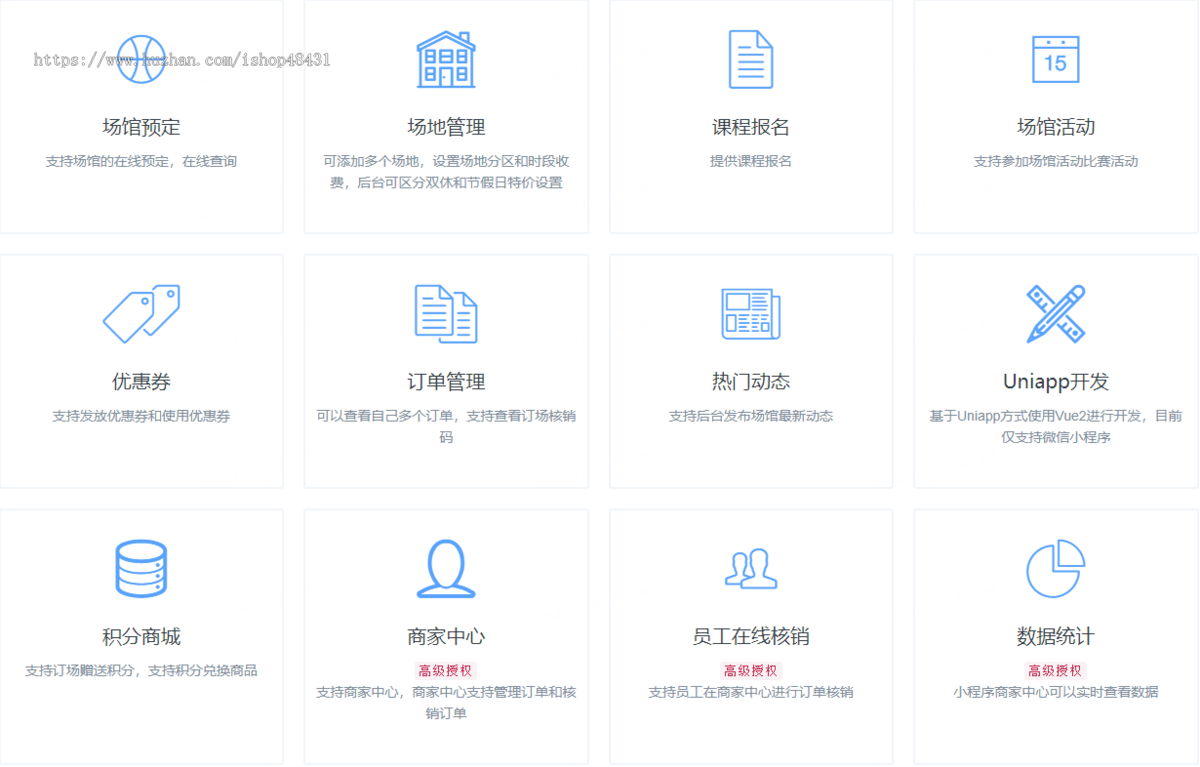Click the 商家中心 title
This screenshot has height=767, width=1200.
pos(446,637)
